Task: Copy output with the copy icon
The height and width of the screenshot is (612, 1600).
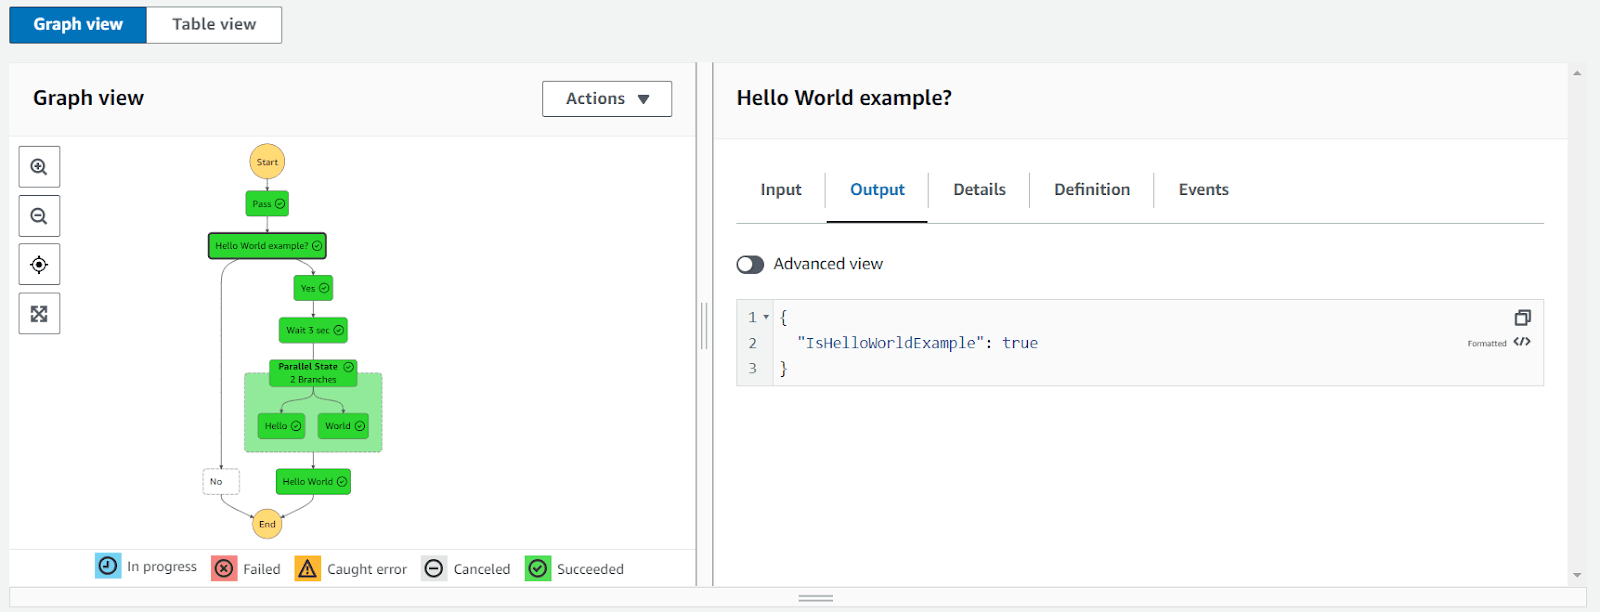Action: coord(1522,318)
